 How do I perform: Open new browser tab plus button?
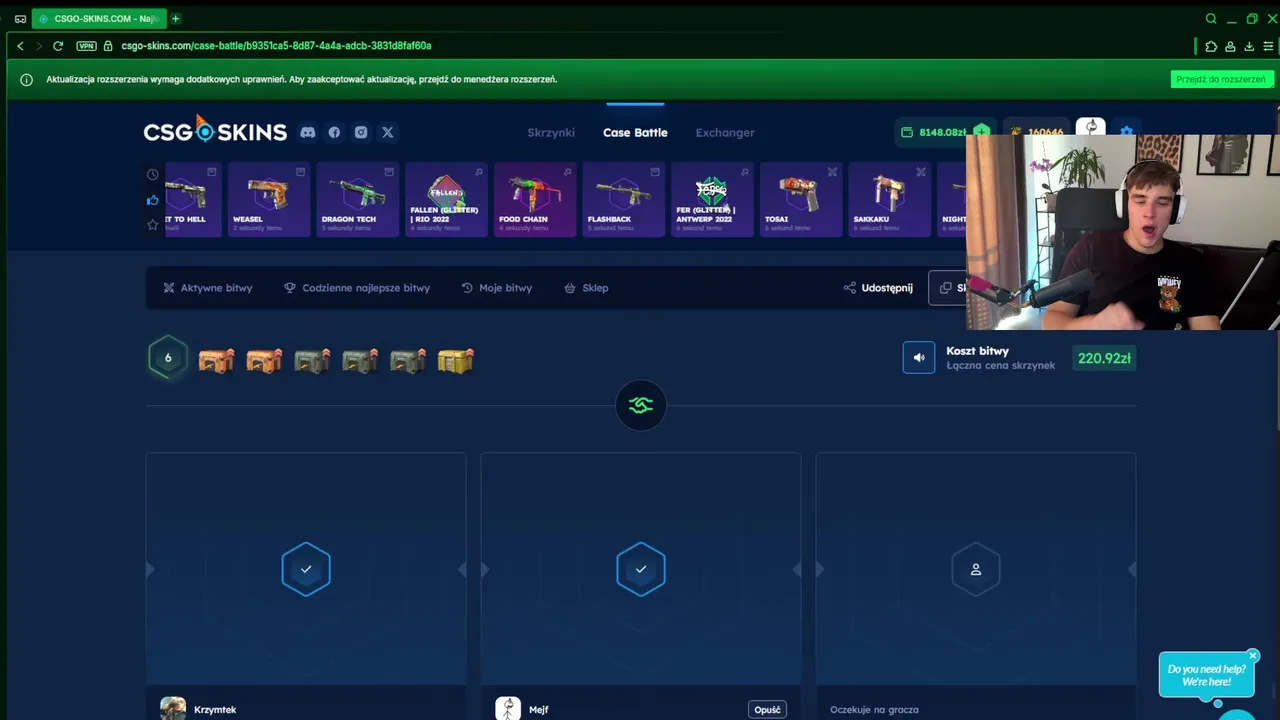[x=175, y=18]
